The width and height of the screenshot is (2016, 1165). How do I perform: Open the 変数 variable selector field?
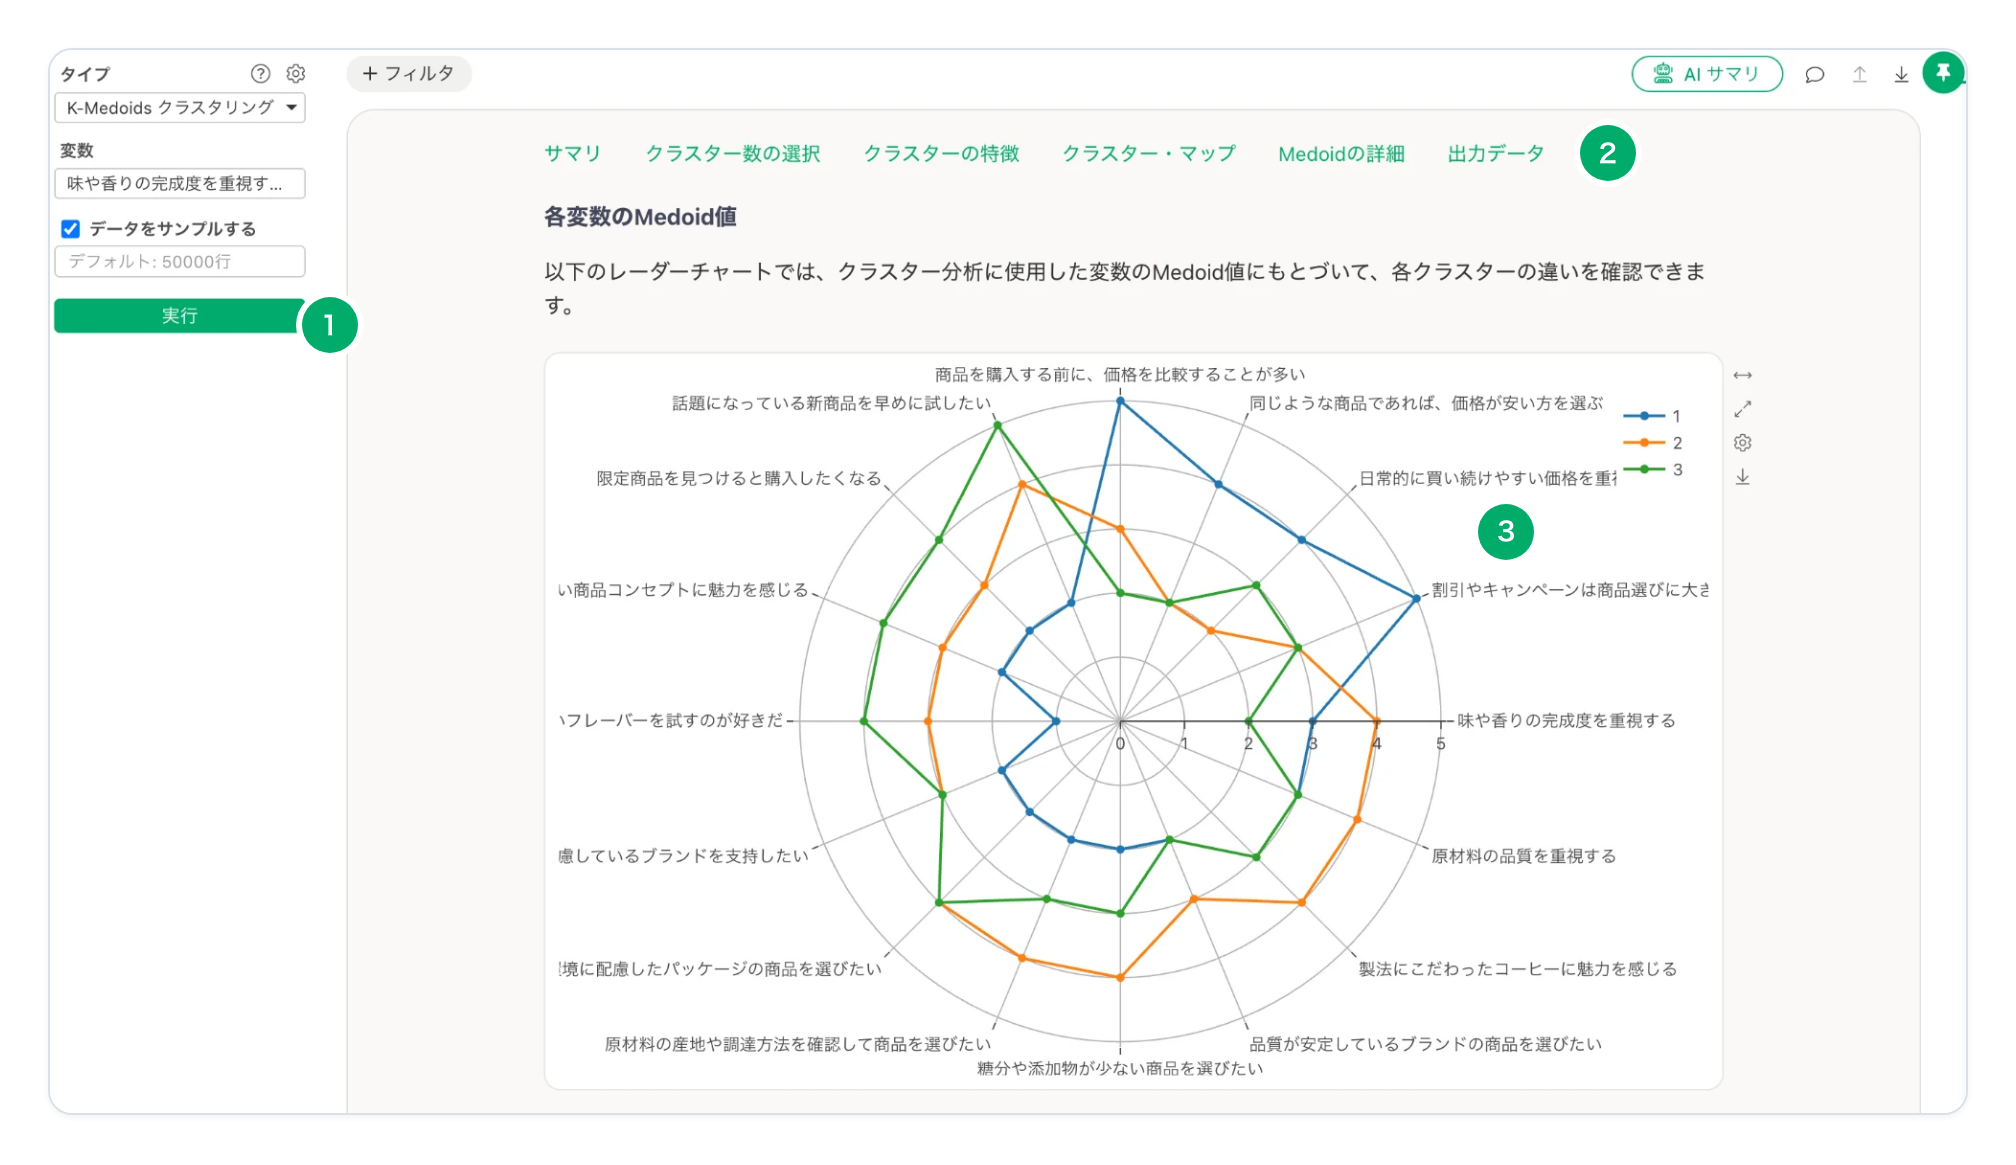pyautogui.click(x=180, y=183)
